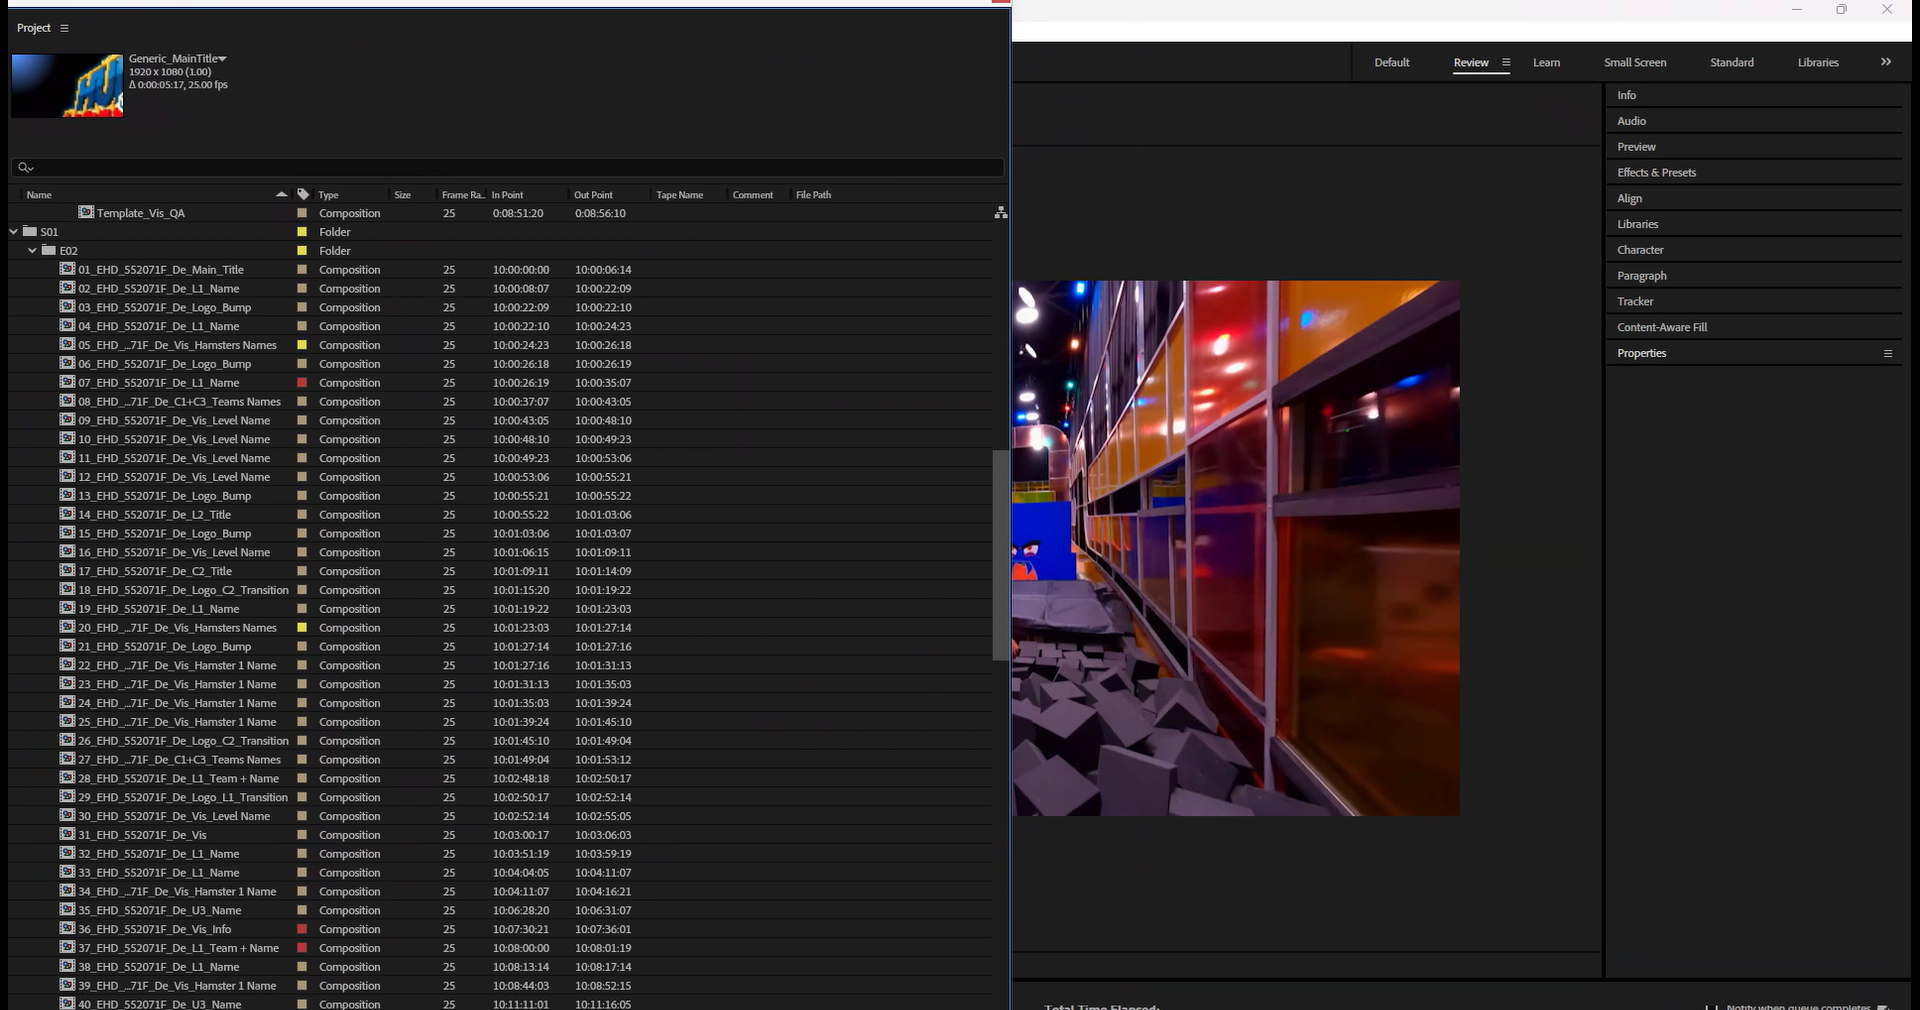Viewport: 1920px width, 1010px height.
Task: Select 28_EHD L1_Team + Name composition icon
Action: 67,778
